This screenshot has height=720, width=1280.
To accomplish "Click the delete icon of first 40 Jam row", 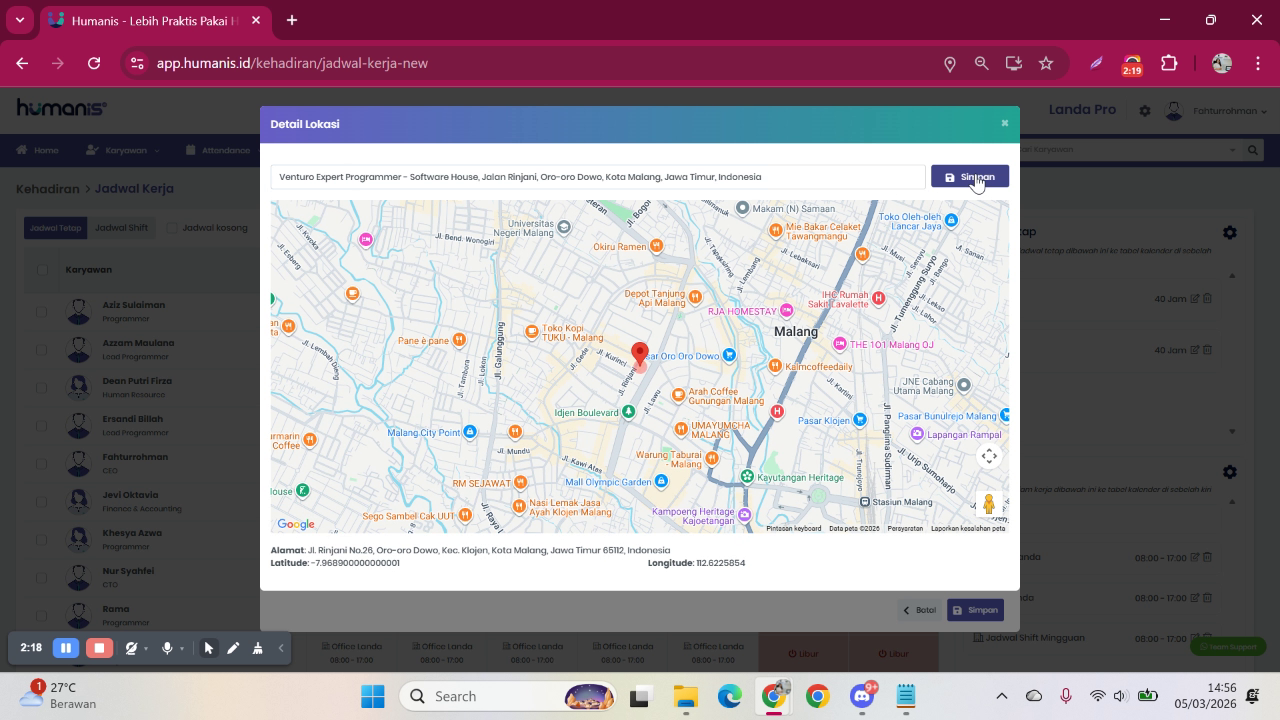I will pos(1207,298).
